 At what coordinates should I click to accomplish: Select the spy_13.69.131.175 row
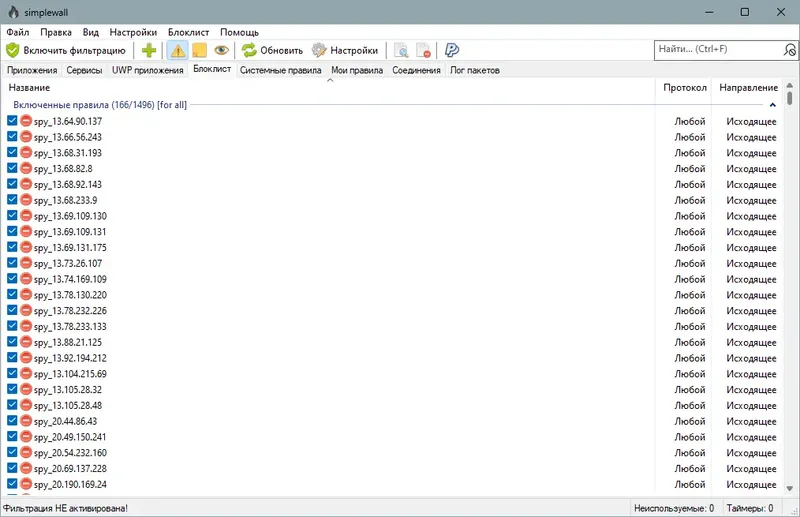click(x=392, y=248)
